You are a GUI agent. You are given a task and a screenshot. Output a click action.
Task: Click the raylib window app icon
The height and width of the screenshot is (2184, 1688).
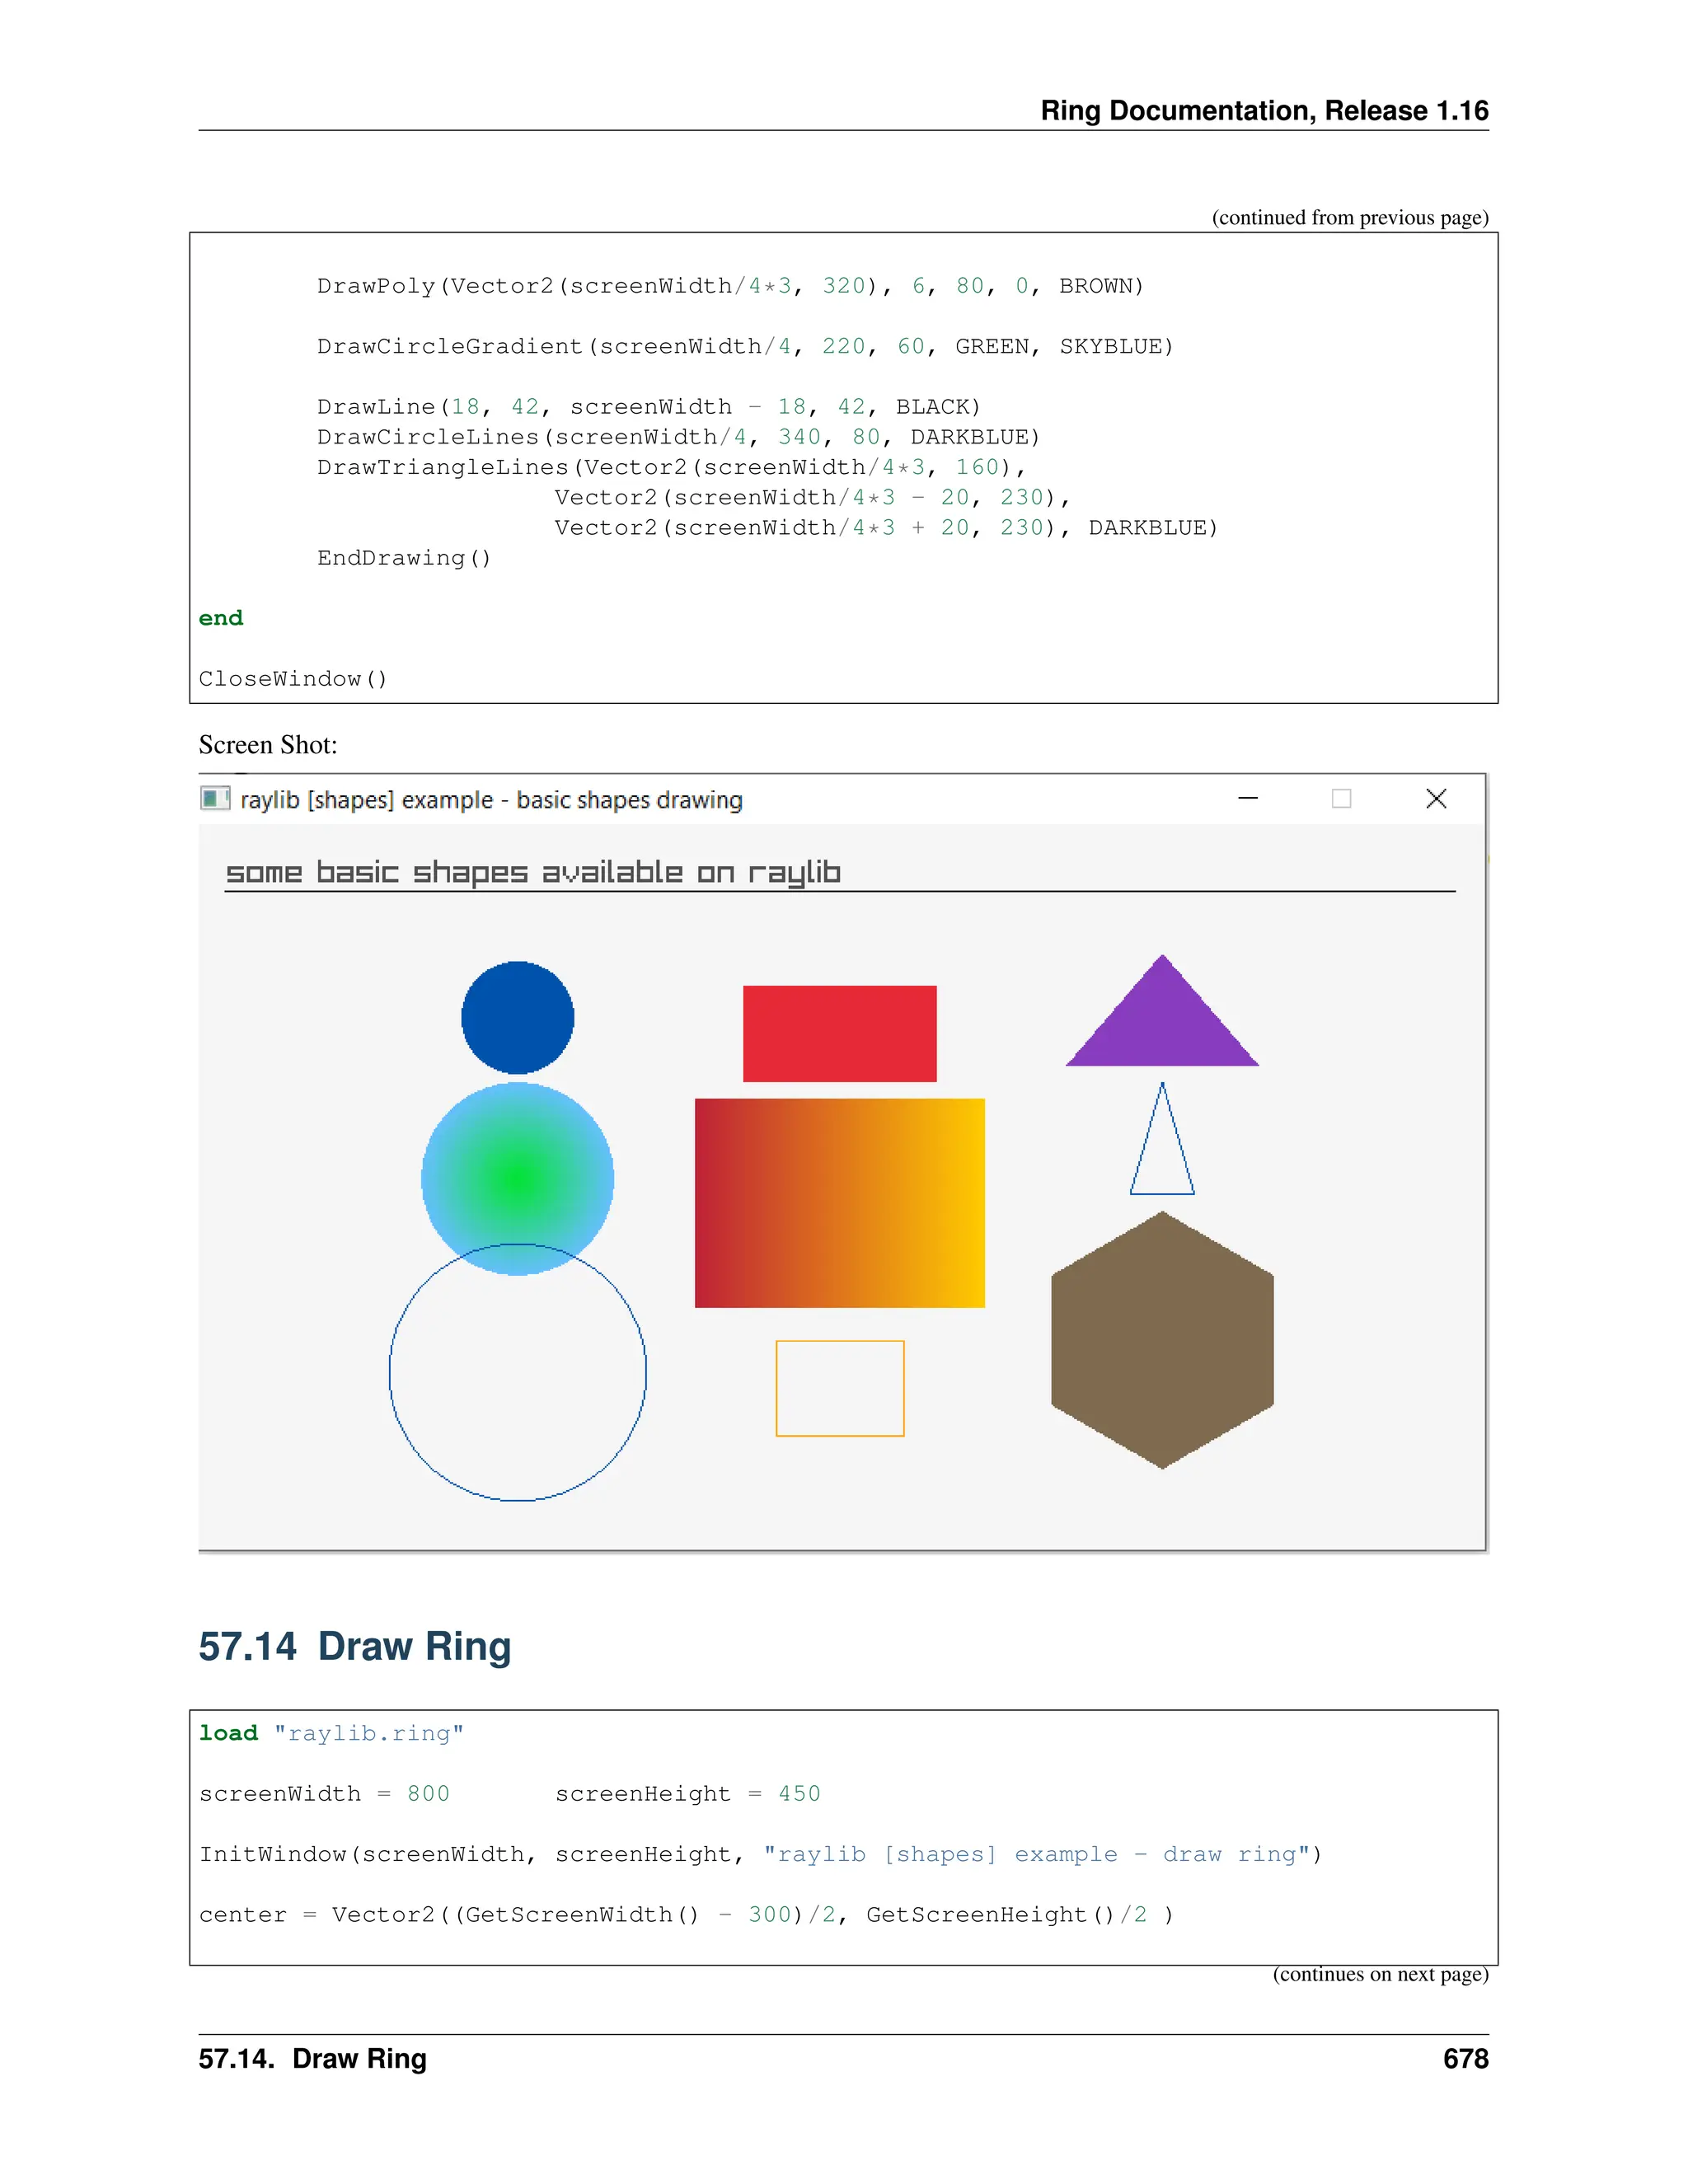214,798
